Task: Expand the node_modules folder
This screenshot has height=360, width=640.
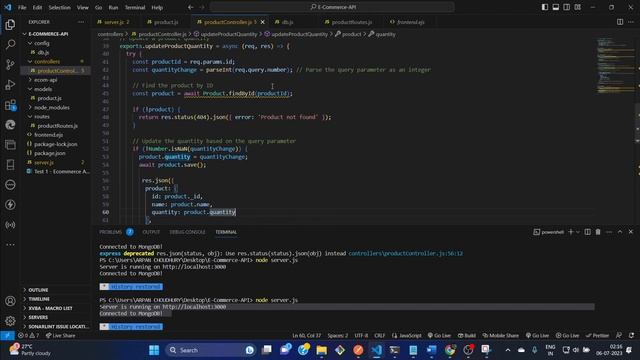Action: click(51, 107)
